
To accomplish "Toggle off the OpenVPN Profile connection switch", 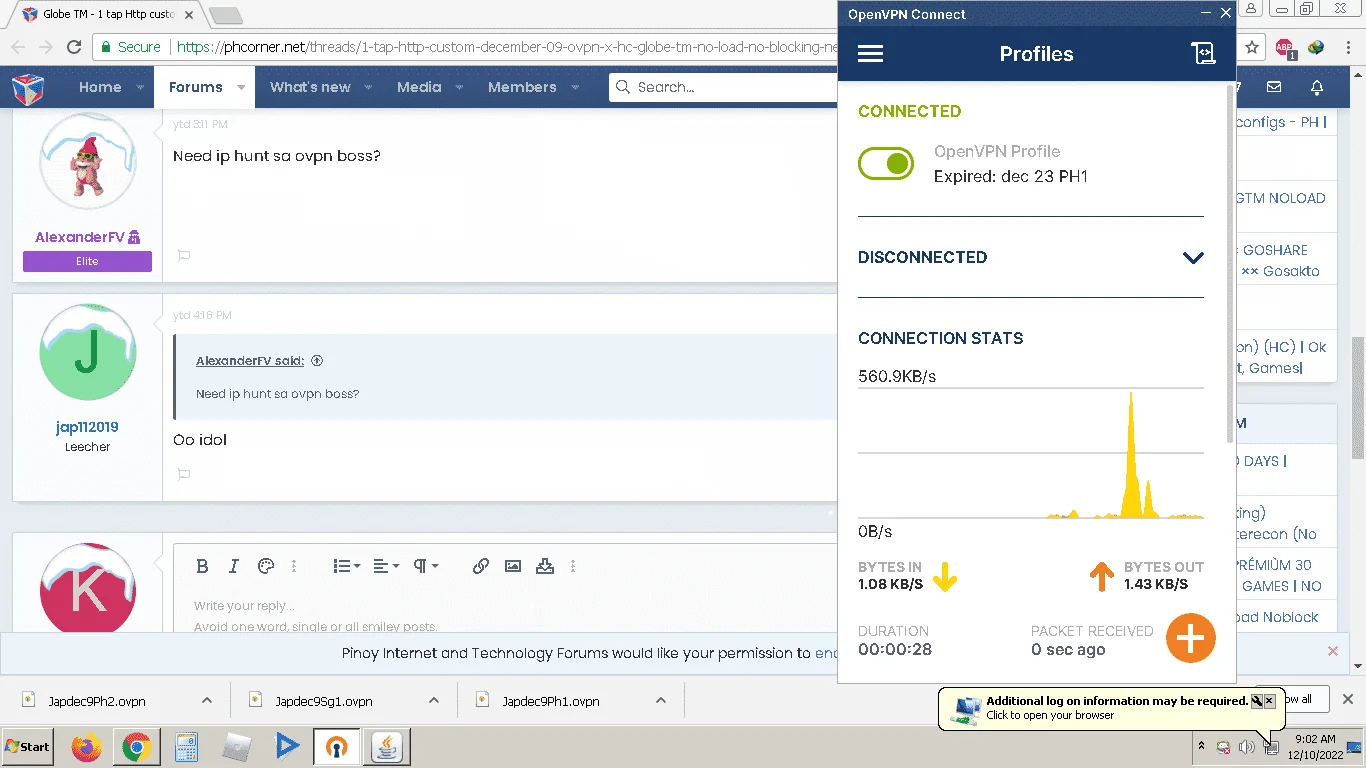I will point(886,163).
